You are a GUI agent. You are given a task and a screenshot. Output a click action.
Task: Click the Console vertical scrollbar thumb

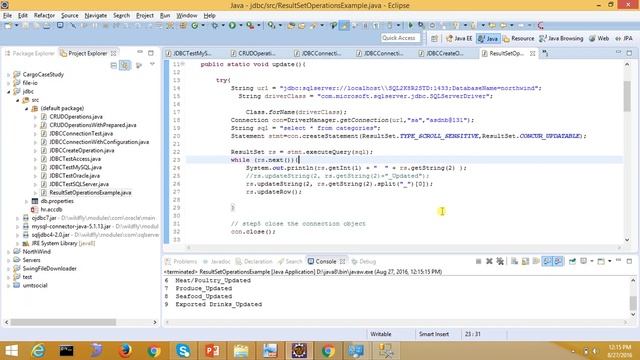point(633,303)
